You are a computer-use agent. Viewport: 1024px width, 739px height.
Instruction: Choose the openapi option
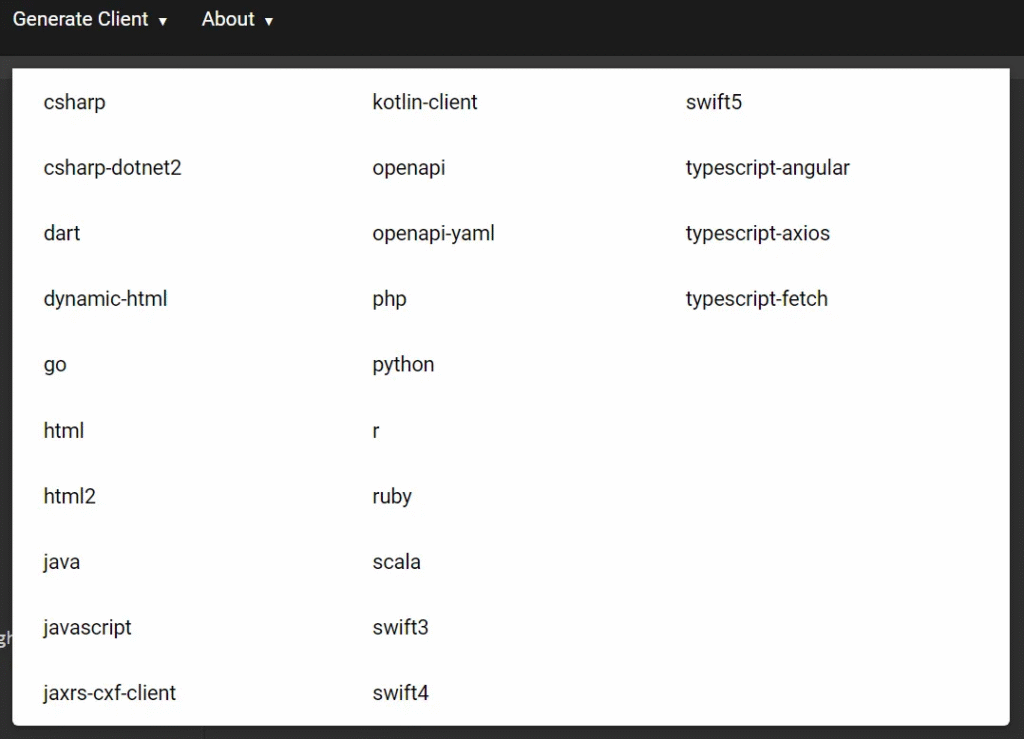409,168
